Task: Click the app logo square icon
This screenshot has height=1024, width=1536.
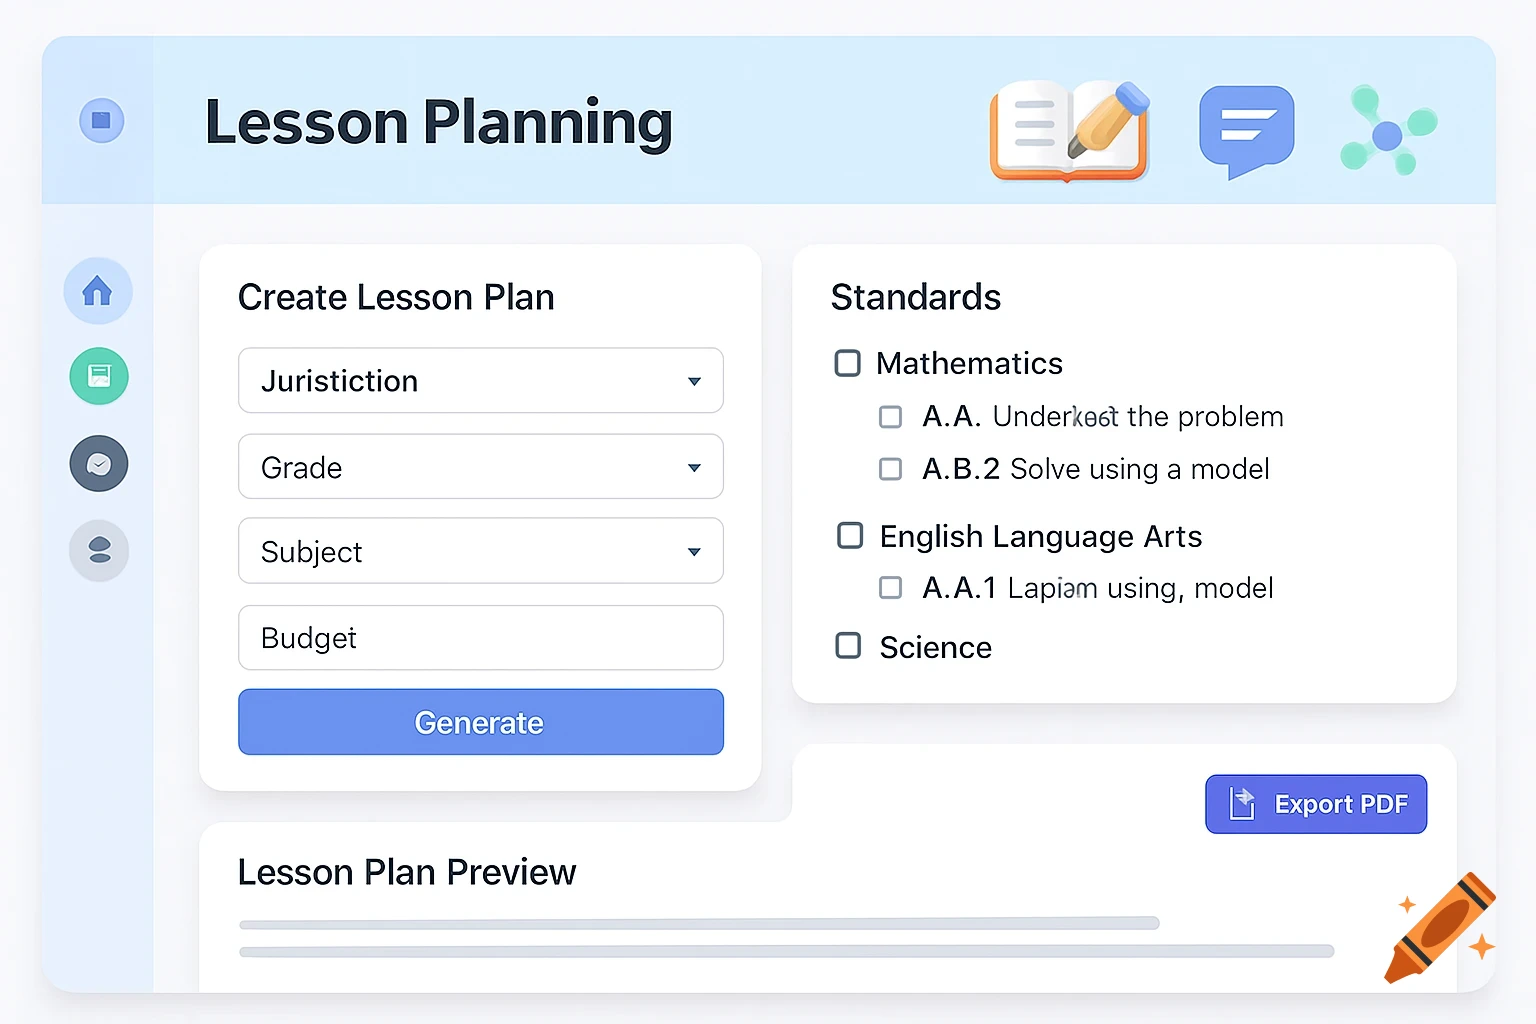Action: pos(100,120)
